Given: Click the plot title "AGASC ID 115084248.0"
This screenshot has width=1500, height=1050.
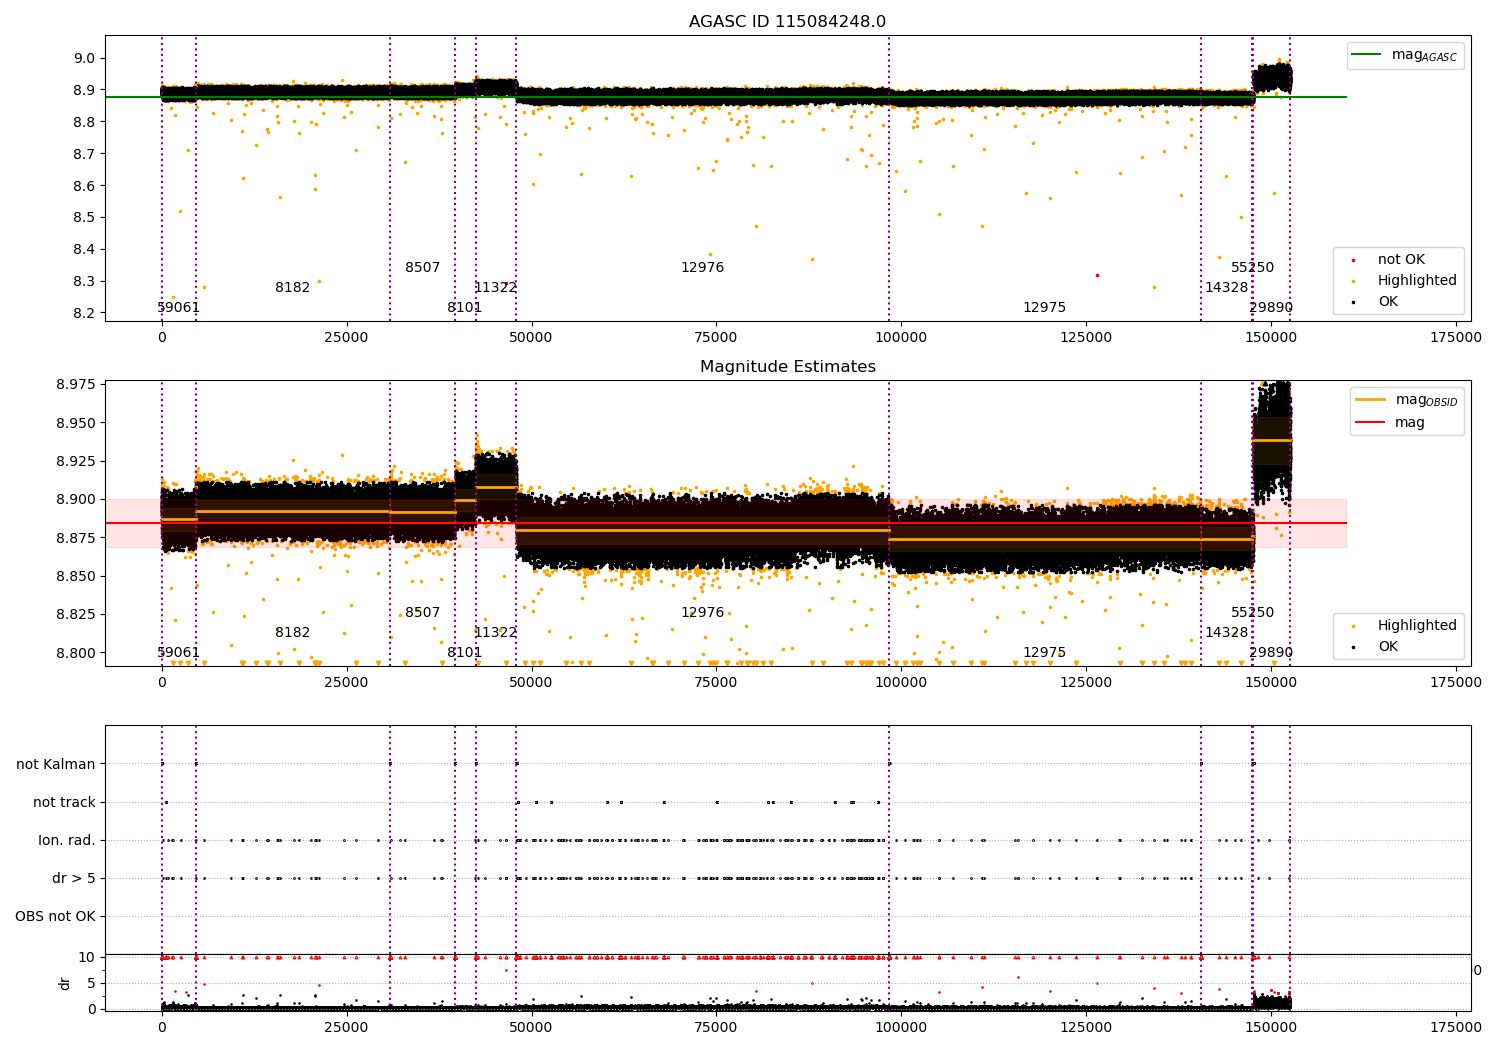Looking at the screenshot, I should click(x=787, y=22).
